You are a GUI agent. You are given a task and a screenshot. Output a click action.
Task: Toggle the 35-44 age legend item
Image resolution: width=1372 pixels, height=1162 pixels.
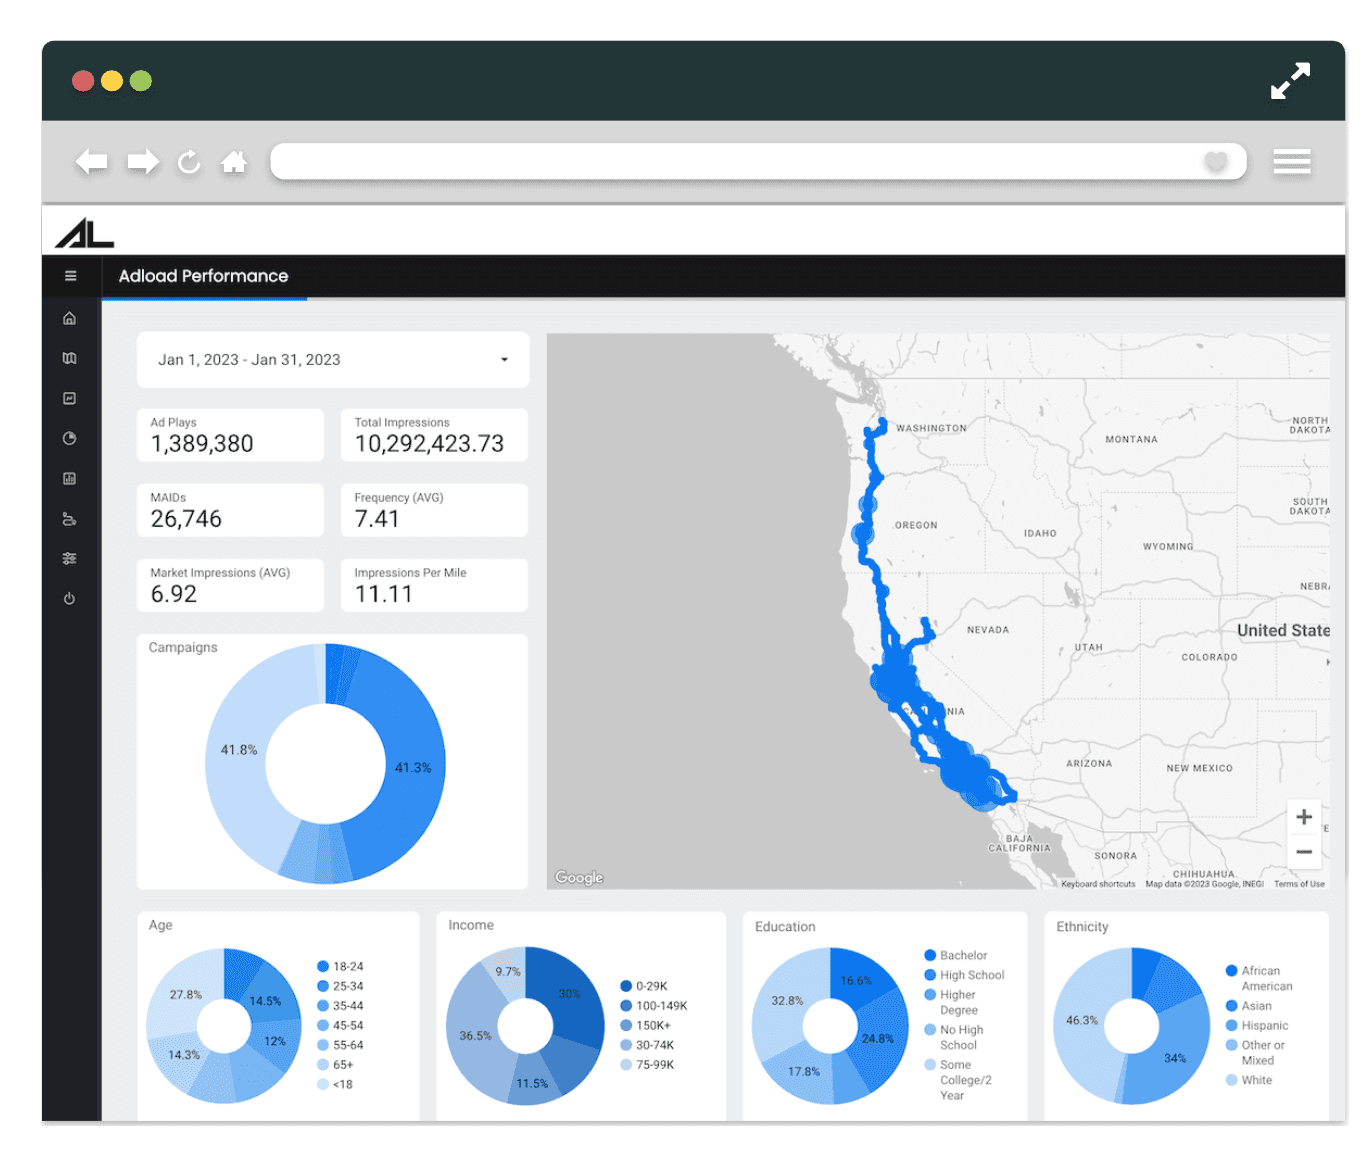pyautogui.click(x=340, y=1006)
